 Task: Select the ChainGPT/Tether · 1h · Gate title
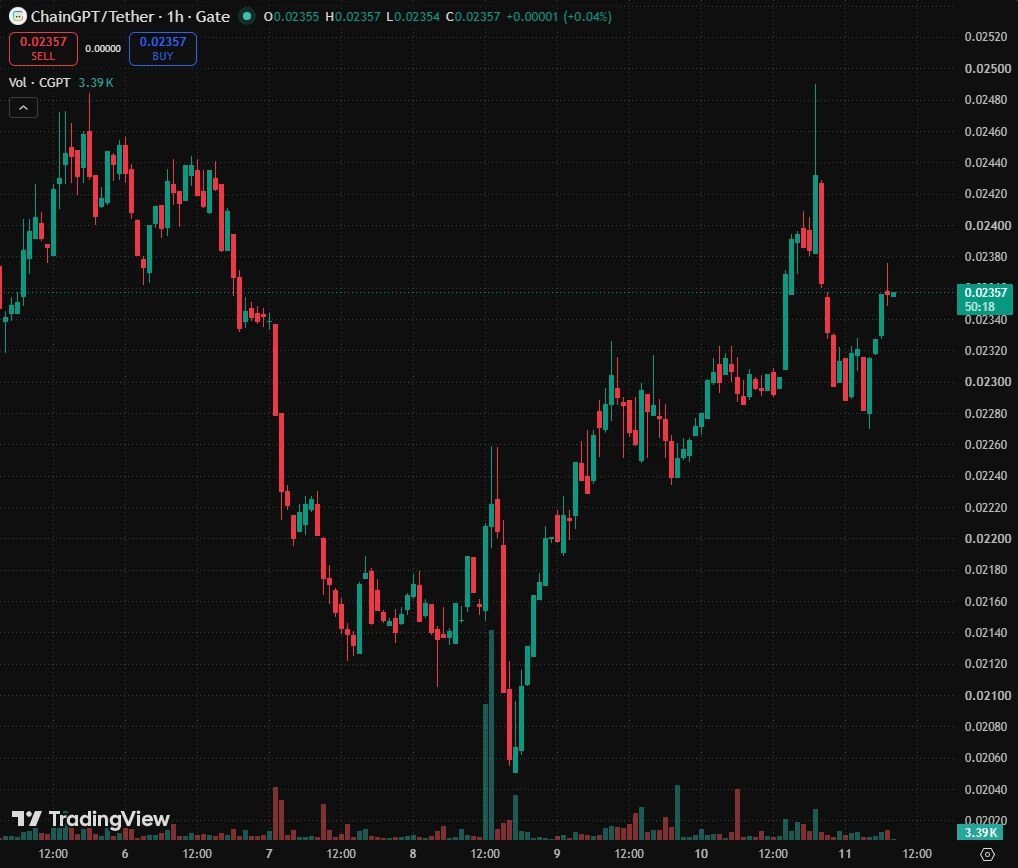[x=130, y=16]
